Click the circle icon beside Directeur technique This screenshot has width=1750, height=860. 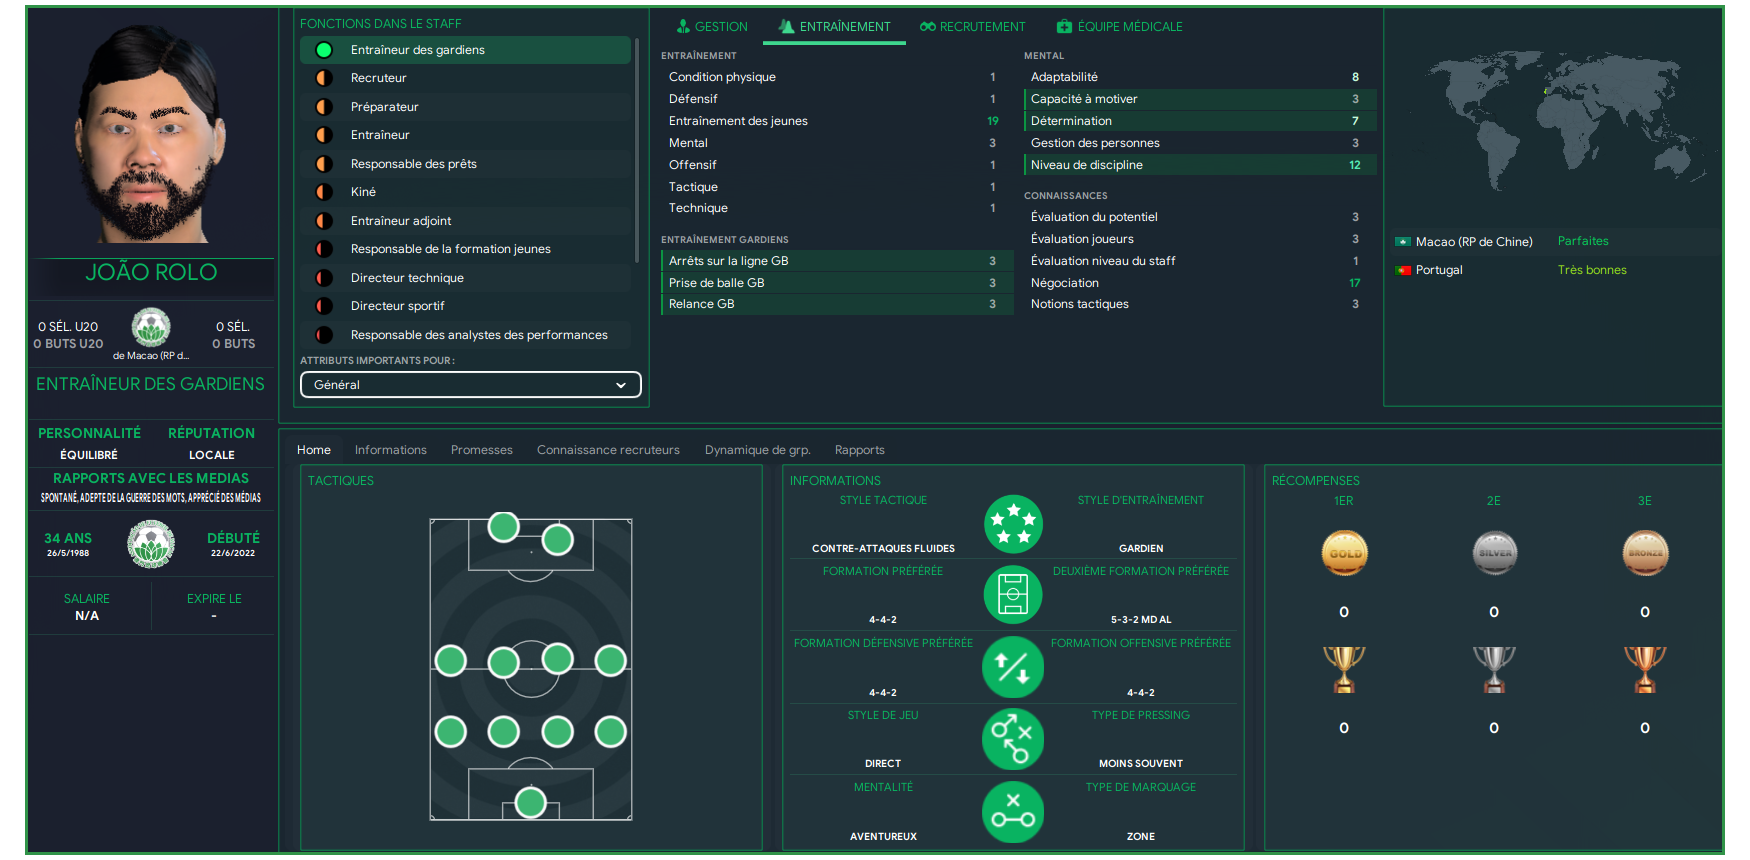(x=324, y=278)
